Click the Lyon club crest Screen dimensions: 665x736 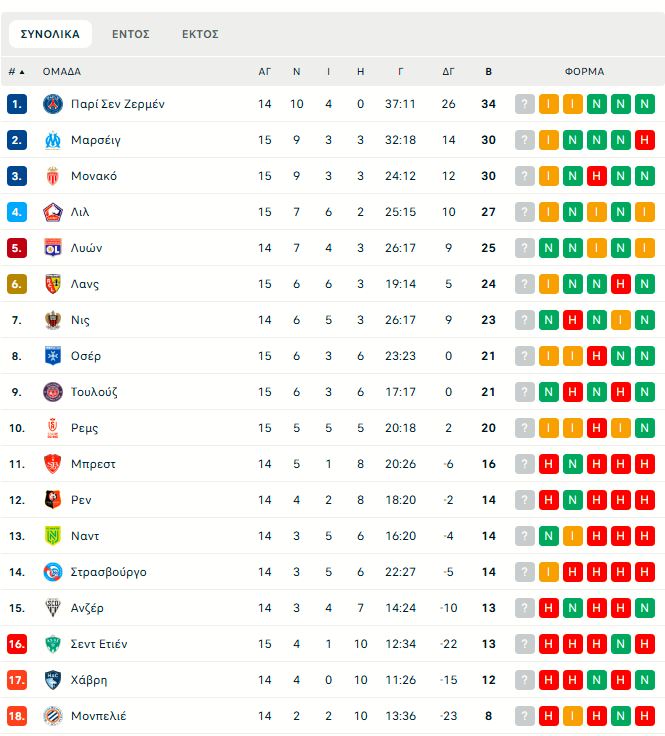(53, 248)
